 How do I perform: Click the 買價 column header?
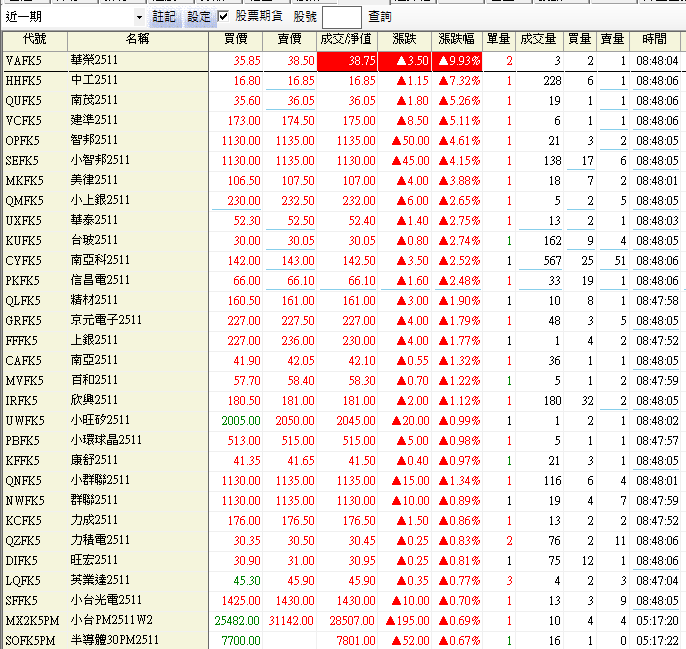236,40
